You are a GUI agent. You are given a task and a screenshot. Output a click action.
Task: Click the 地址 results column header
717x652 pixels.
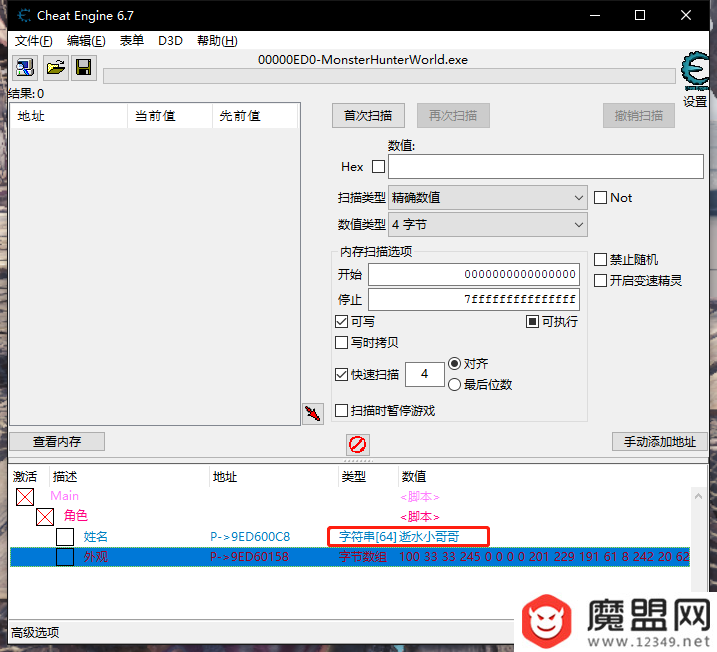click(x=69, y=116)
